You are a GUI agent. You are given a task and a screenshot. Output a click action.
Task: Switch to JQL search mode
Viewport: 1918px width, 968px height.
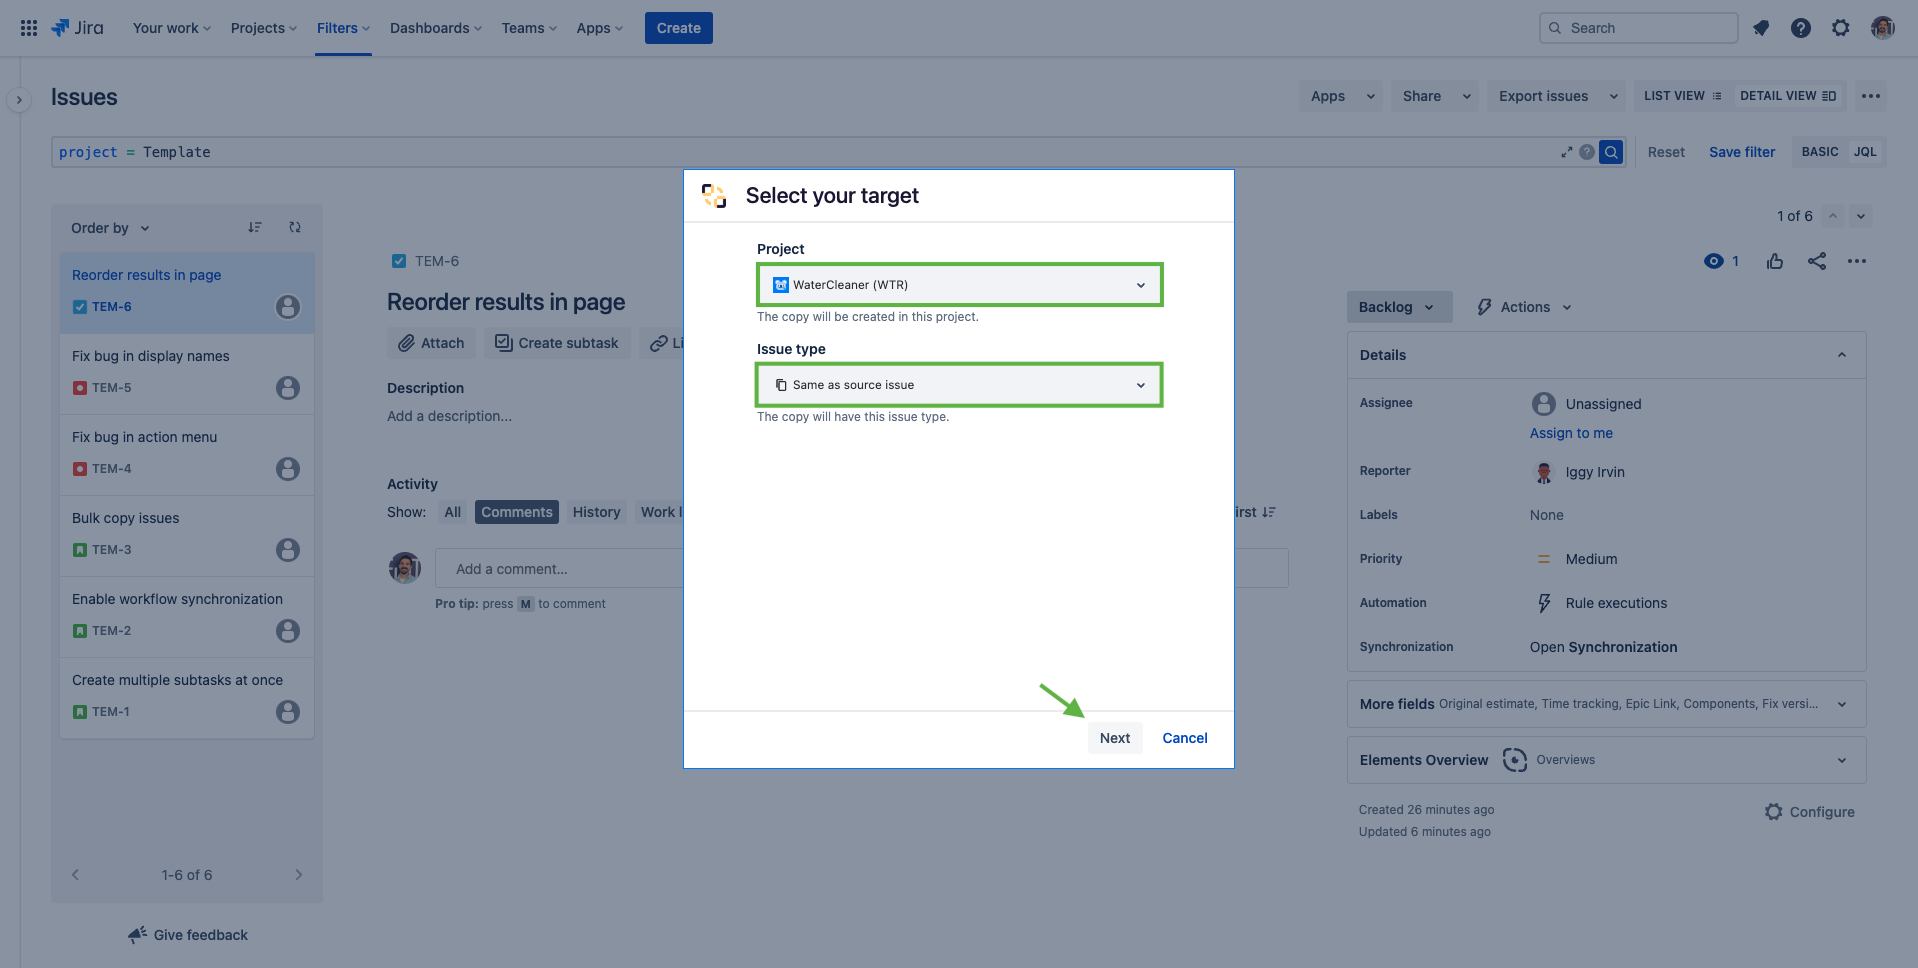coord(1864,152)
